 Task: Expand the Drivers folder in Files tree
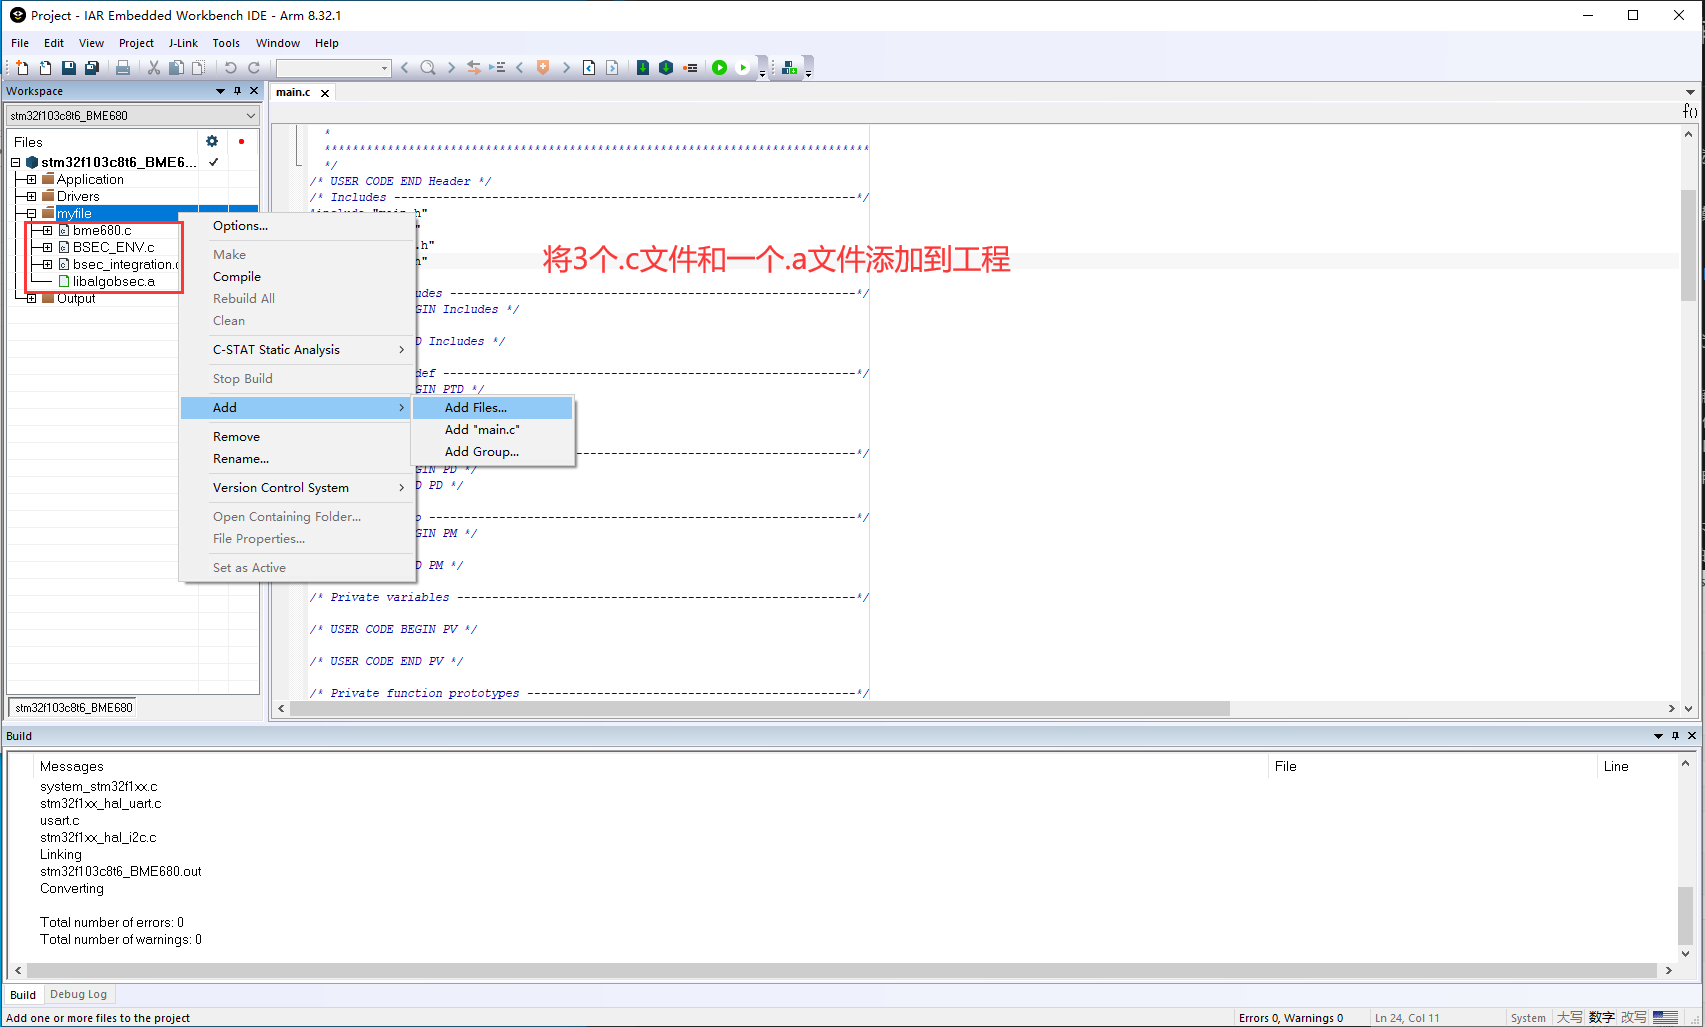(x=32, y=196)
